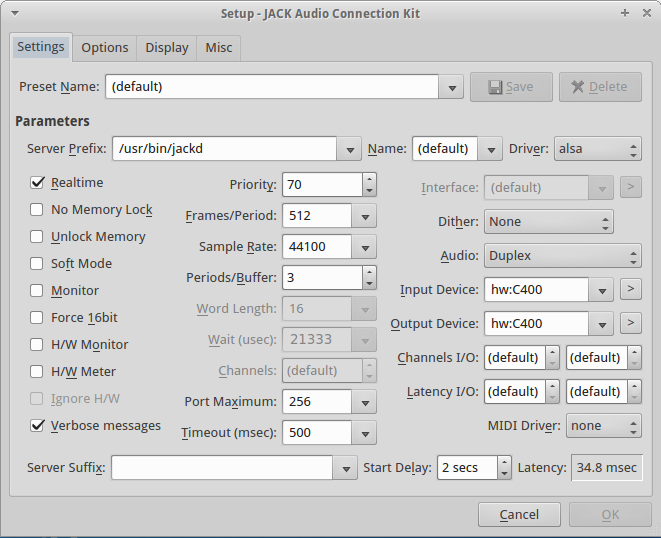Image resolution: width=661 pixels, height=538 pixels.
Task: Click the Output Device browse arrow button
Action: [x=631, y=323]
